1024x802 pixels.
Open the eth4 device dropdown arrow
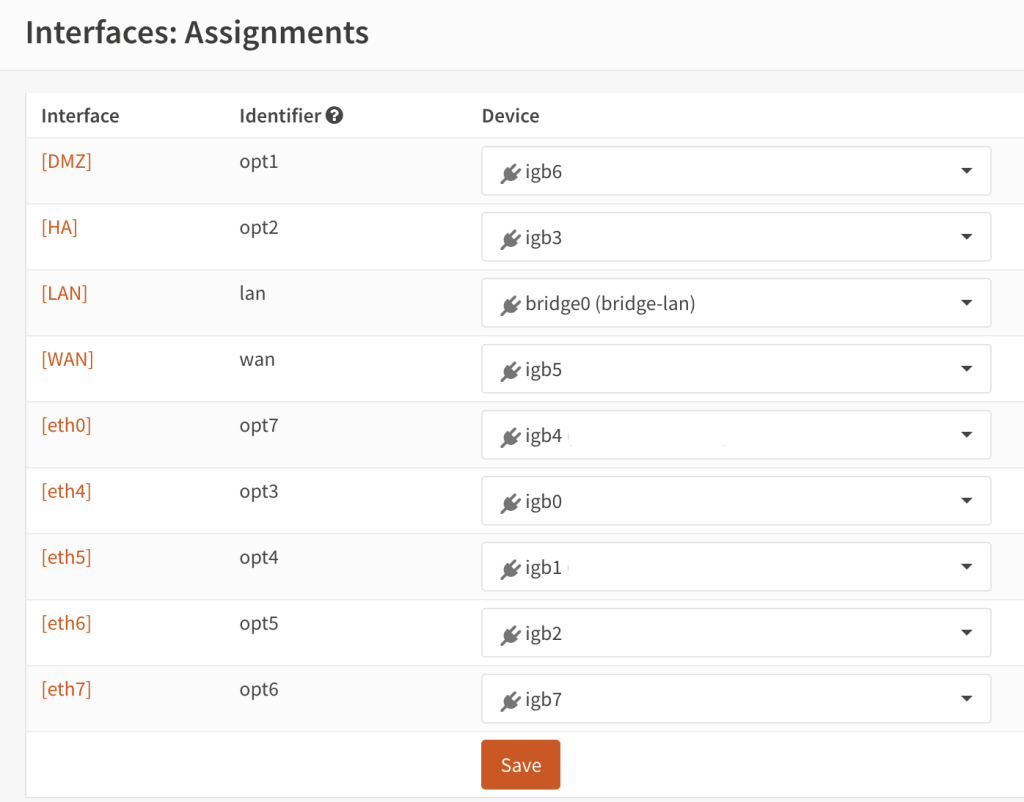967,501
